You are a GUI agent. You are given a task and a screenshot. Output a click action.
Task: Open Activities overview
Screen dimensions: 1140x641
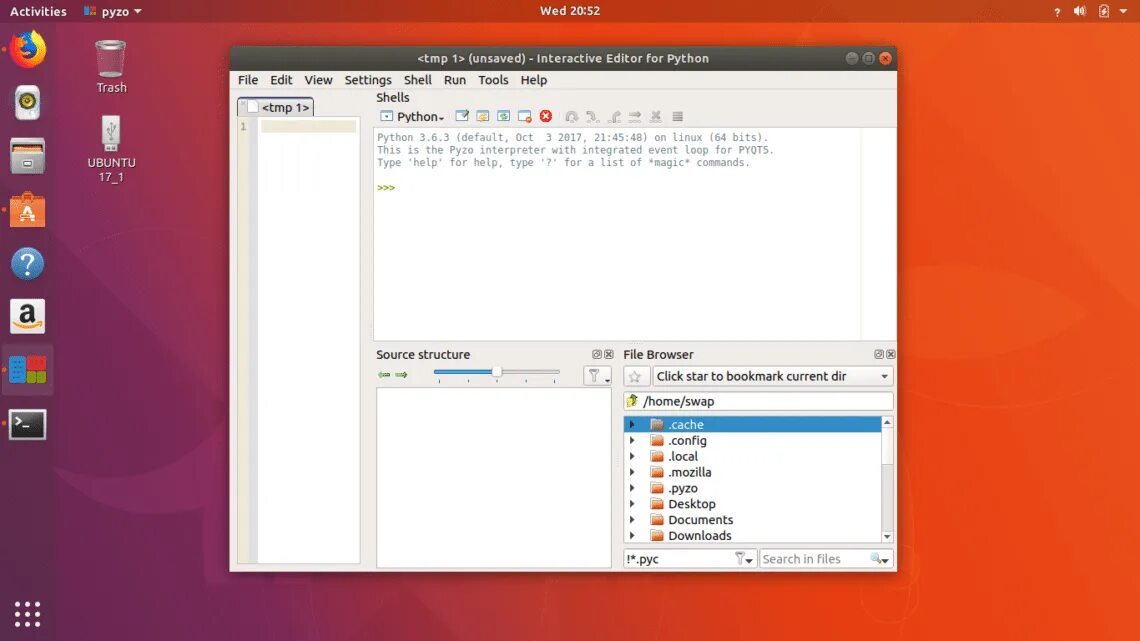tap(38, 11)
